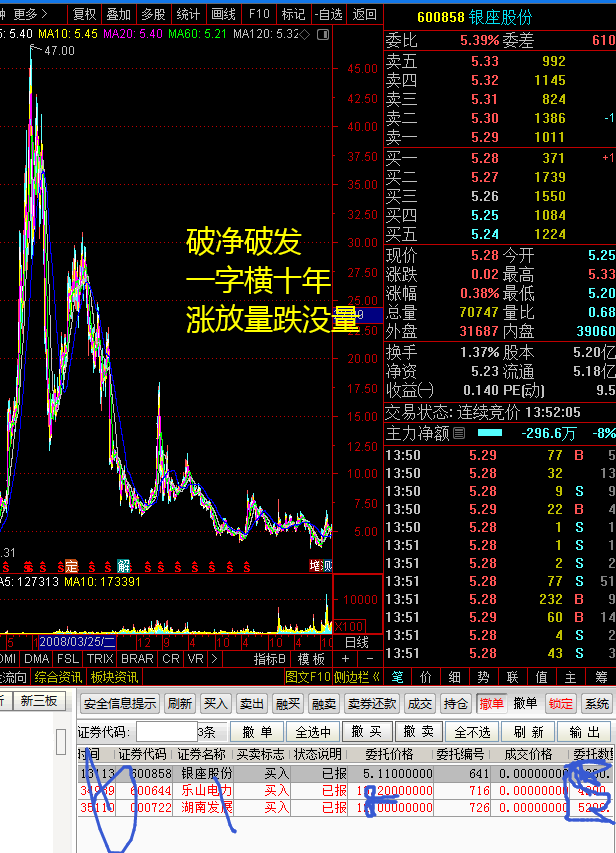Click the 融买 margin buy button
This screenshot has width=616, height=853.
point(288,704)
